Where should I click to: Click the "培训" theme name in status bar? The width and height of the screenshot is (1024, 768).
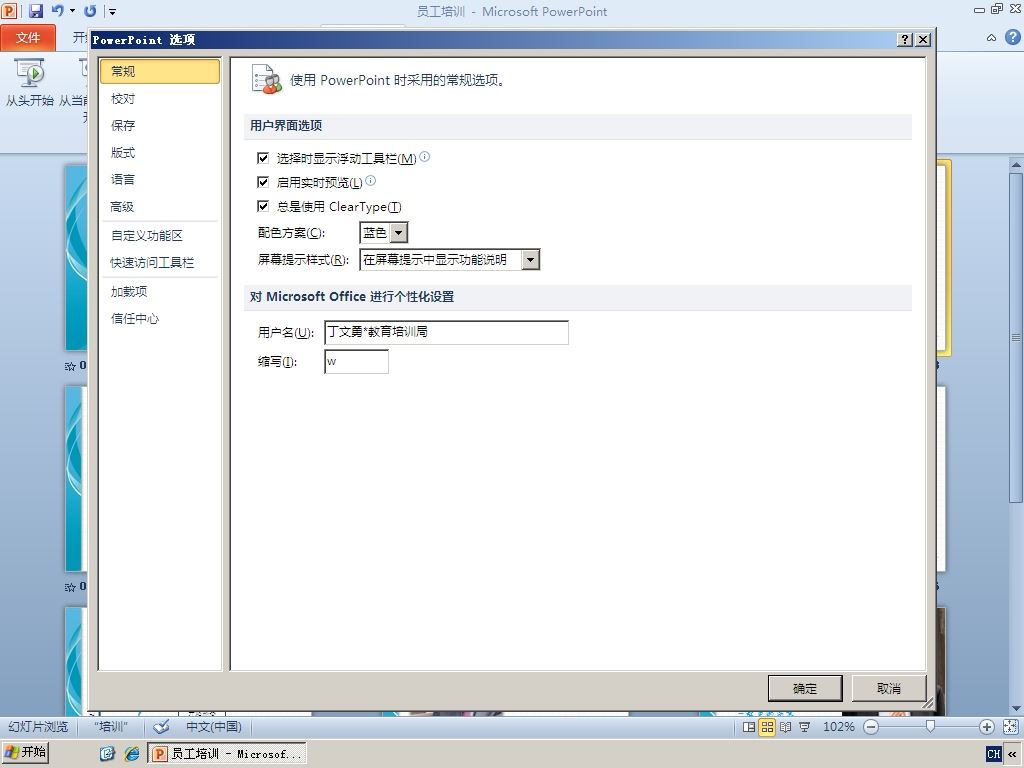click(x=111, y=727)
